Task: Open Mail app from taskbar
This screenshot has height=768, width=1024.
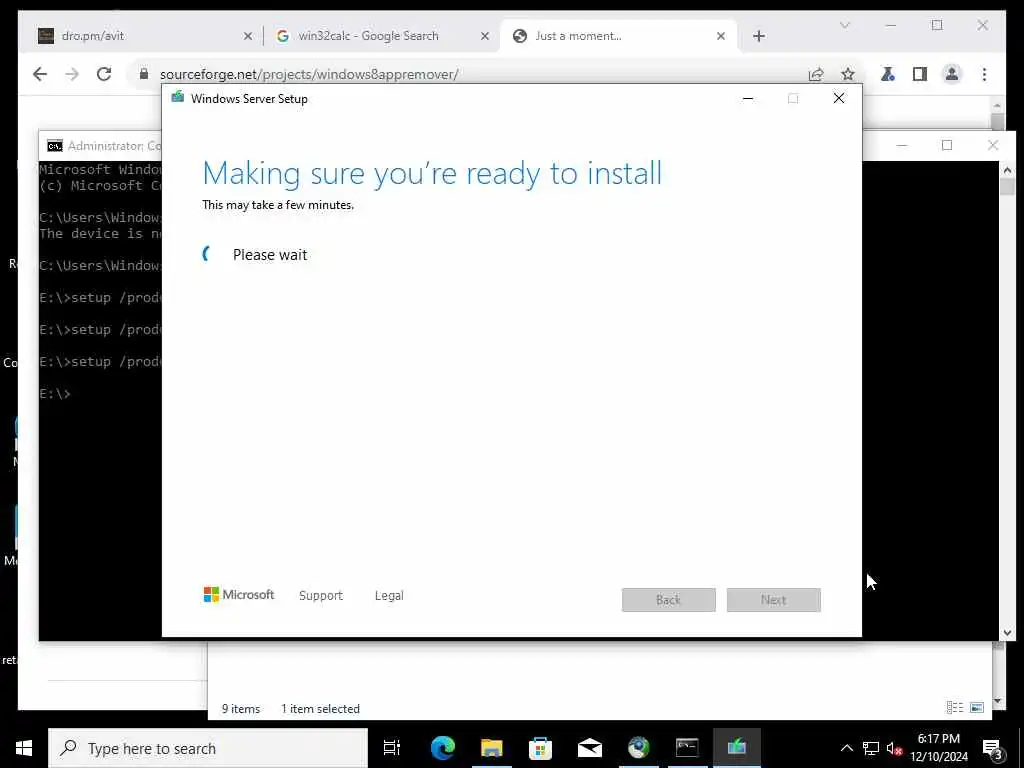Action: (x=590, y=748)
